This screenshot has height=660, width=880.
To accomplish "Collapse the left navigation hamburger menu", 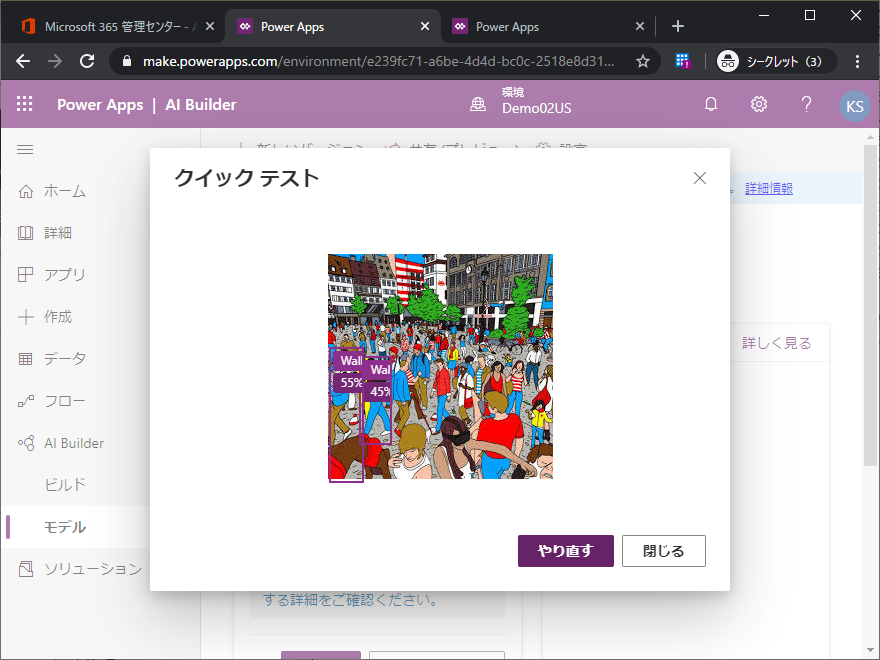I will [x=25, y=149].
